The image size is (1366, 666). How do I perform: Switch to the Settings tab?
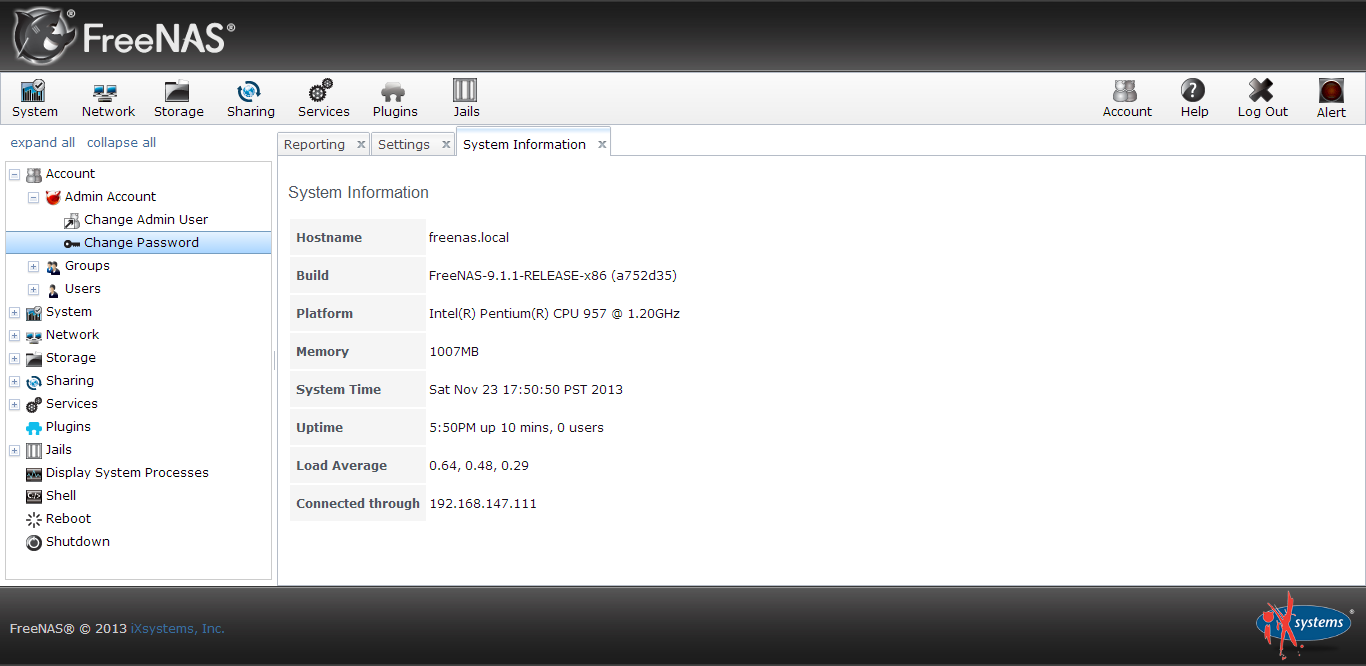point(404,144)
